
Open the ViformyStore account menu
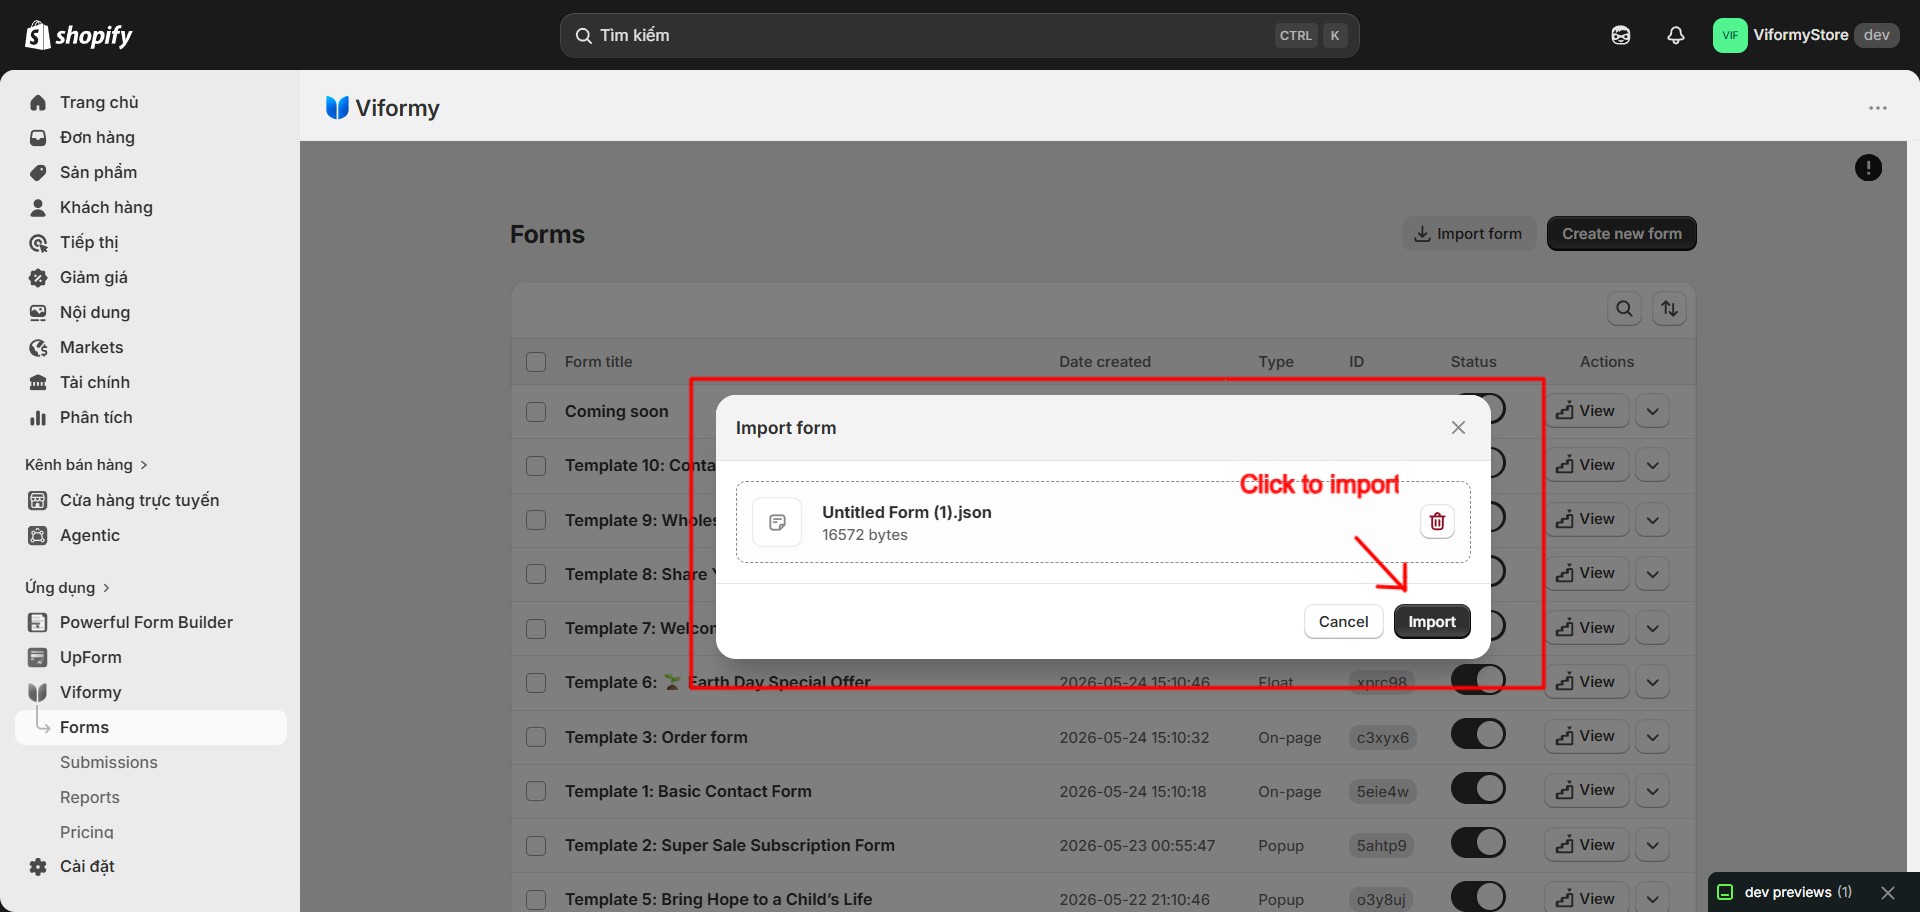(x=1805, y=35)
